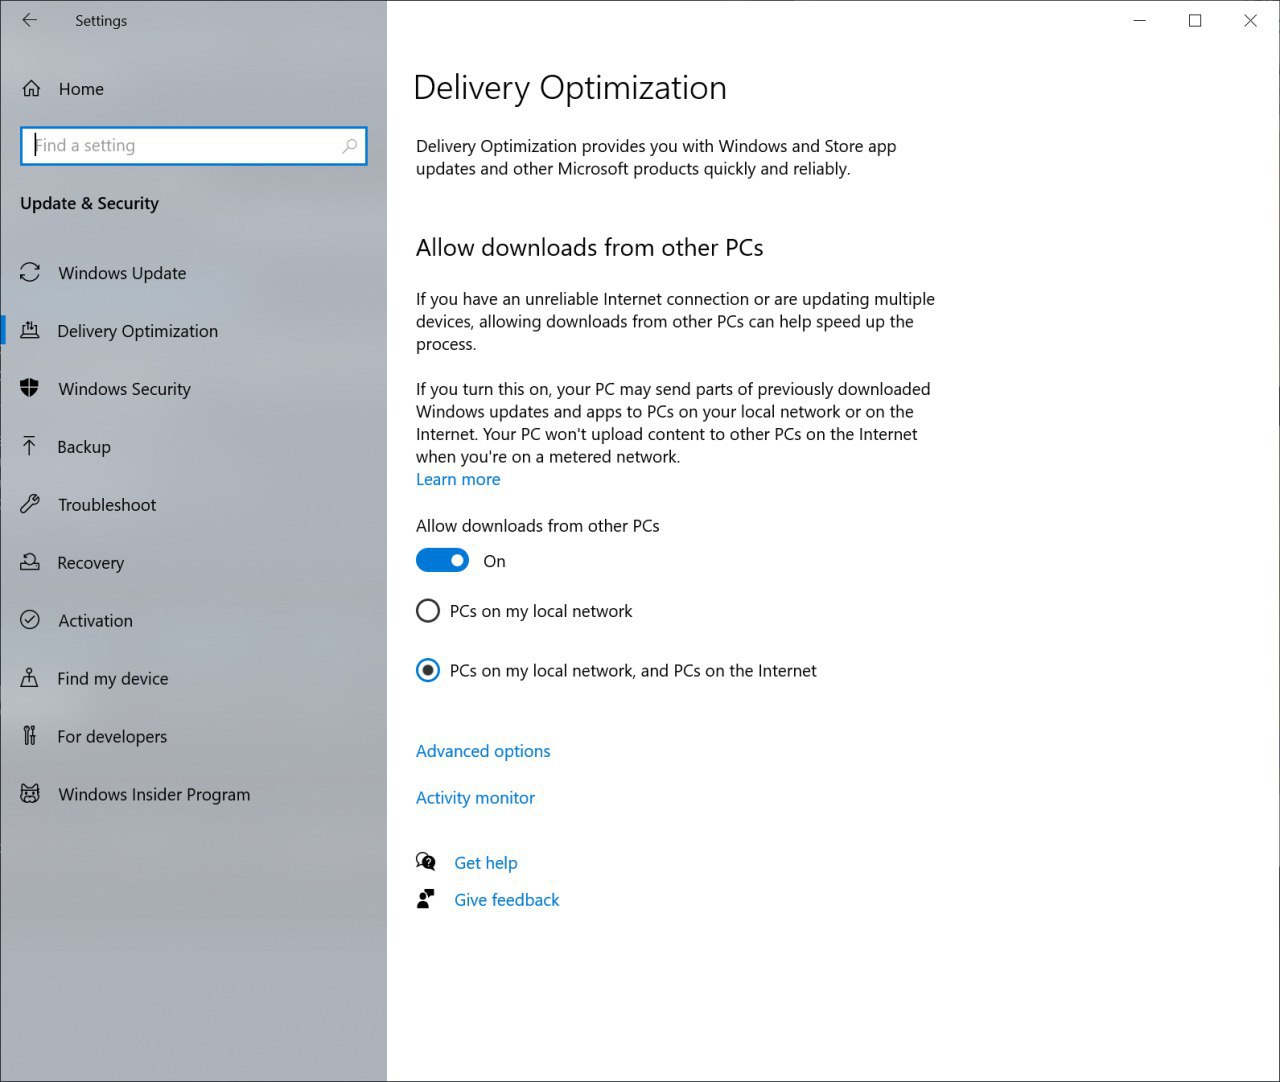The height and width of the screenshot is (1082, 1280).
Task: Click the Get help chat bubble icon
Action: [426, 862]
